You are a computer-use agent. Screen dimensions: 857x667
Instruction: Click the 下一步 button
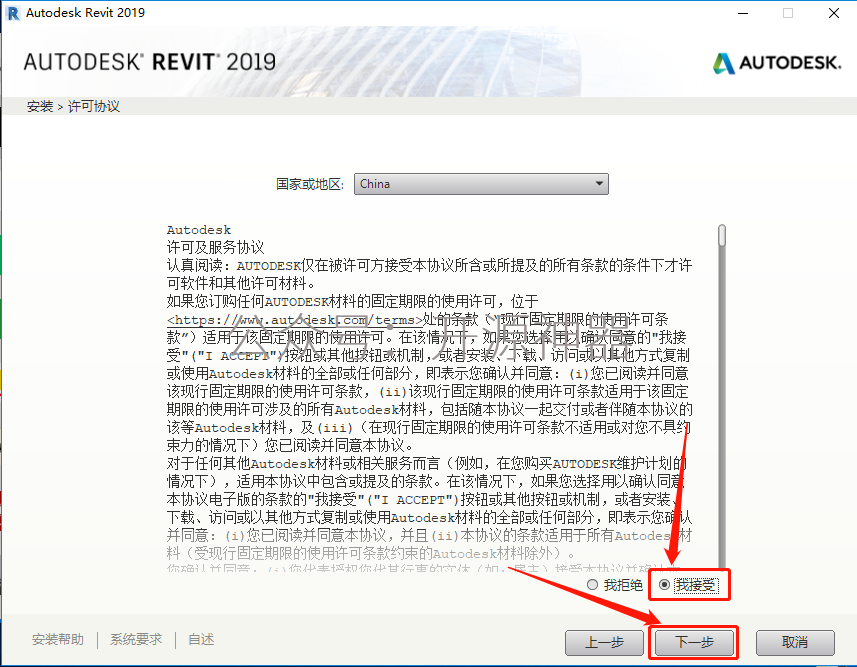pyautogui.click(x=694, y=642)
